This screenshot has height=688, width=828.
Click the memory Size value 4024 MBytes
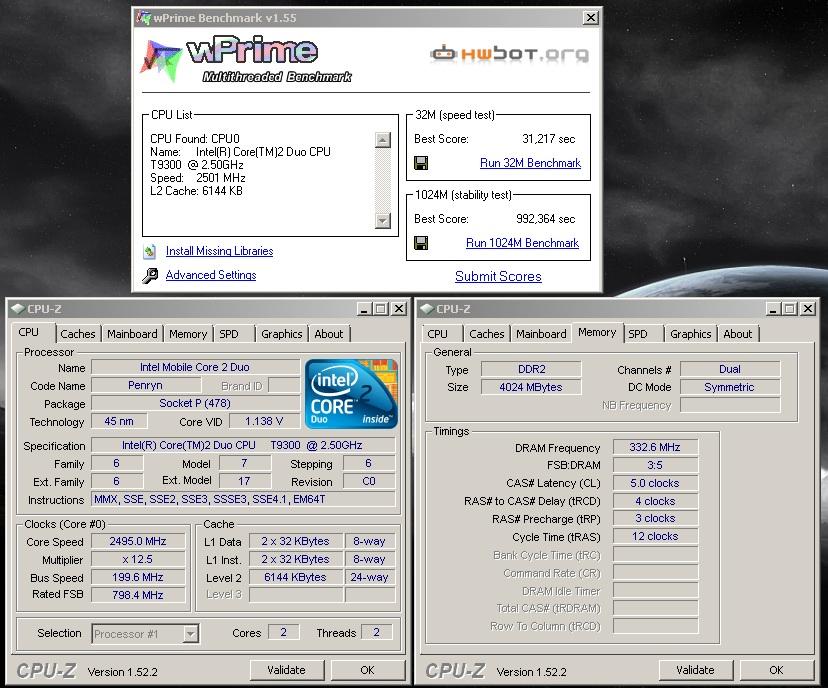click(531, 387)
